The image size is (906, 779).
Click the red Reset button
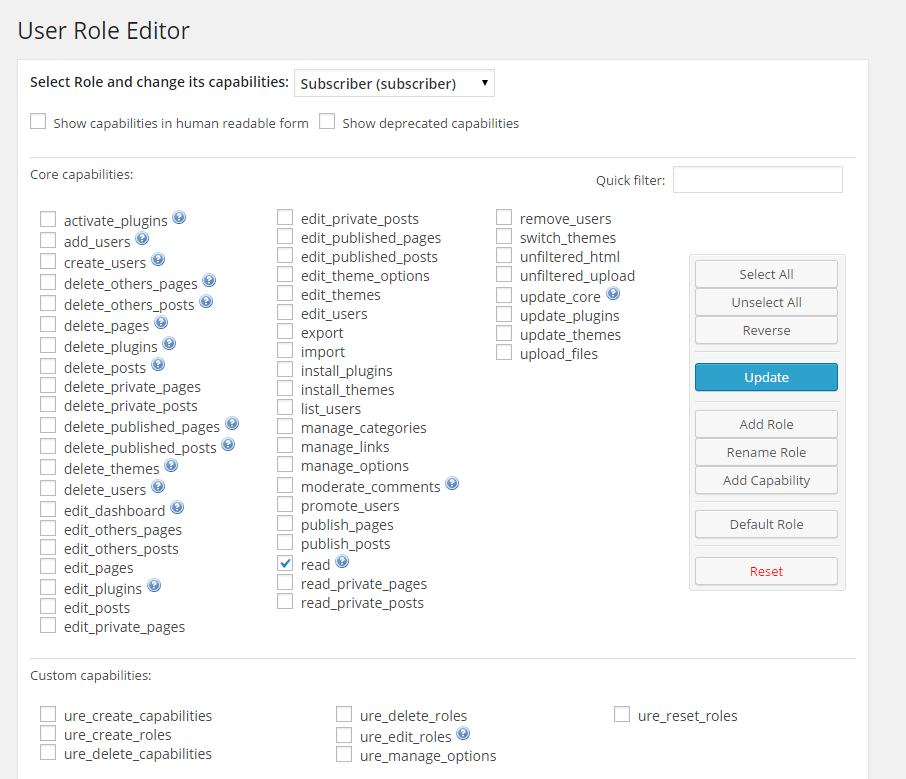click(766, 572)
